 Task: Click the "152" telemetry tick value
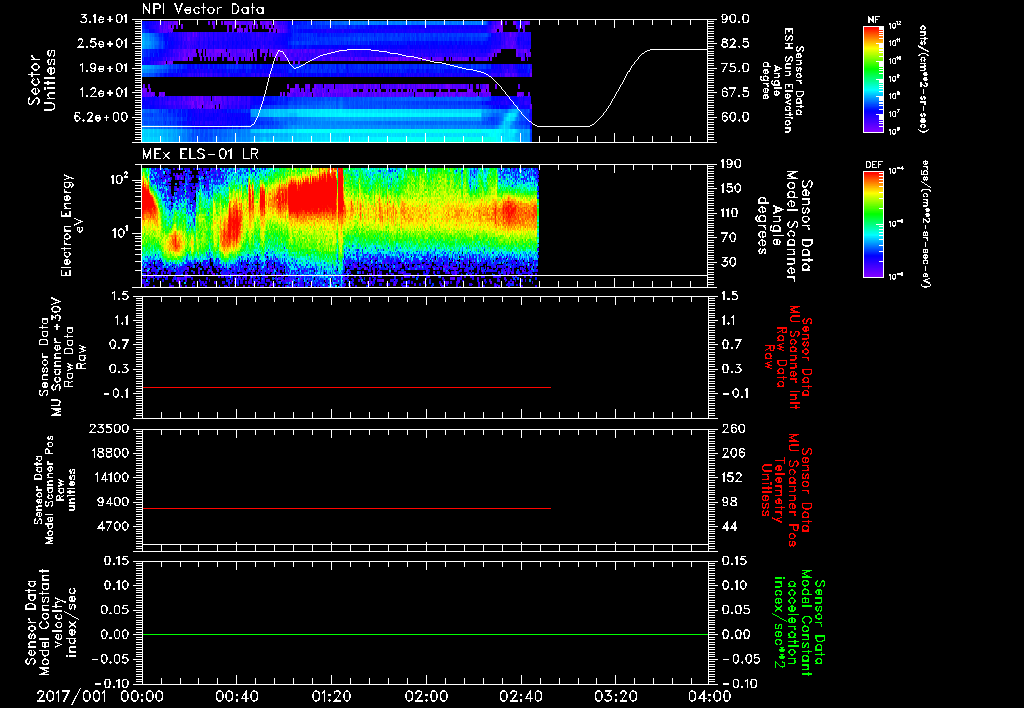pyautogui.click(x=731, y=477)
